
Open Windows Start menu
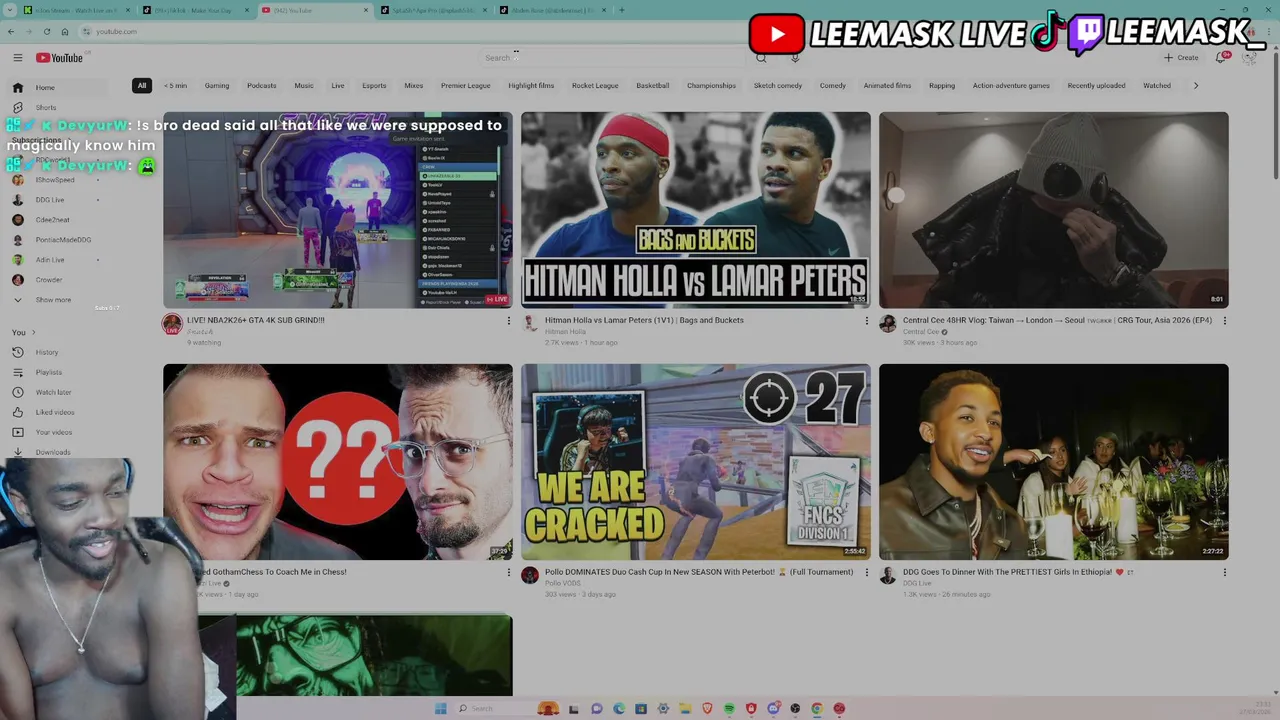[x=441, y=708]
